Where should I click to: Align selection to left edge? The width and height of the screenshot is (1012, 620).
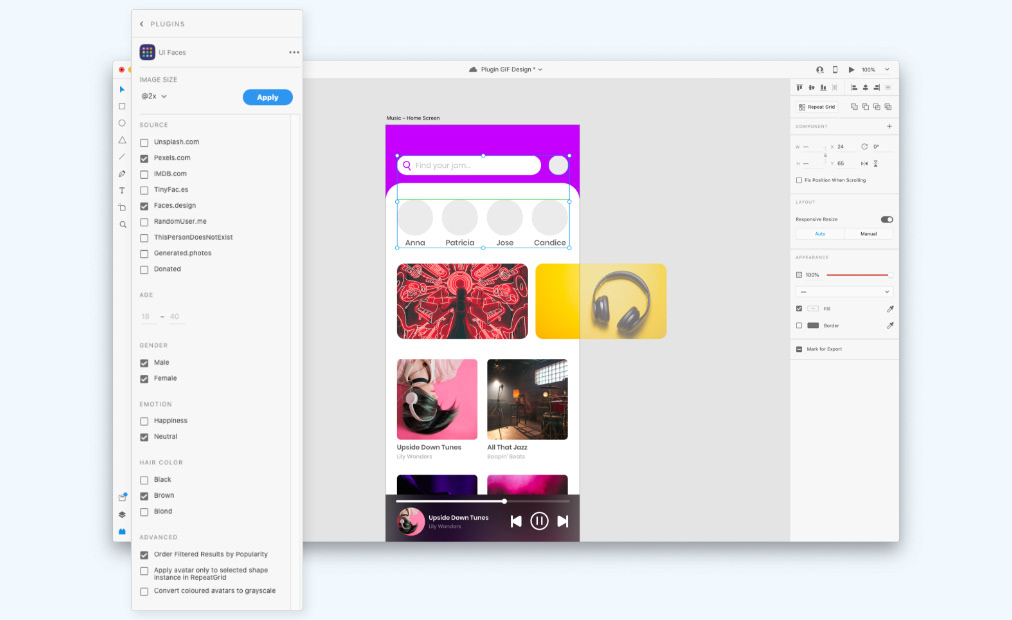(x=854, y=87)
